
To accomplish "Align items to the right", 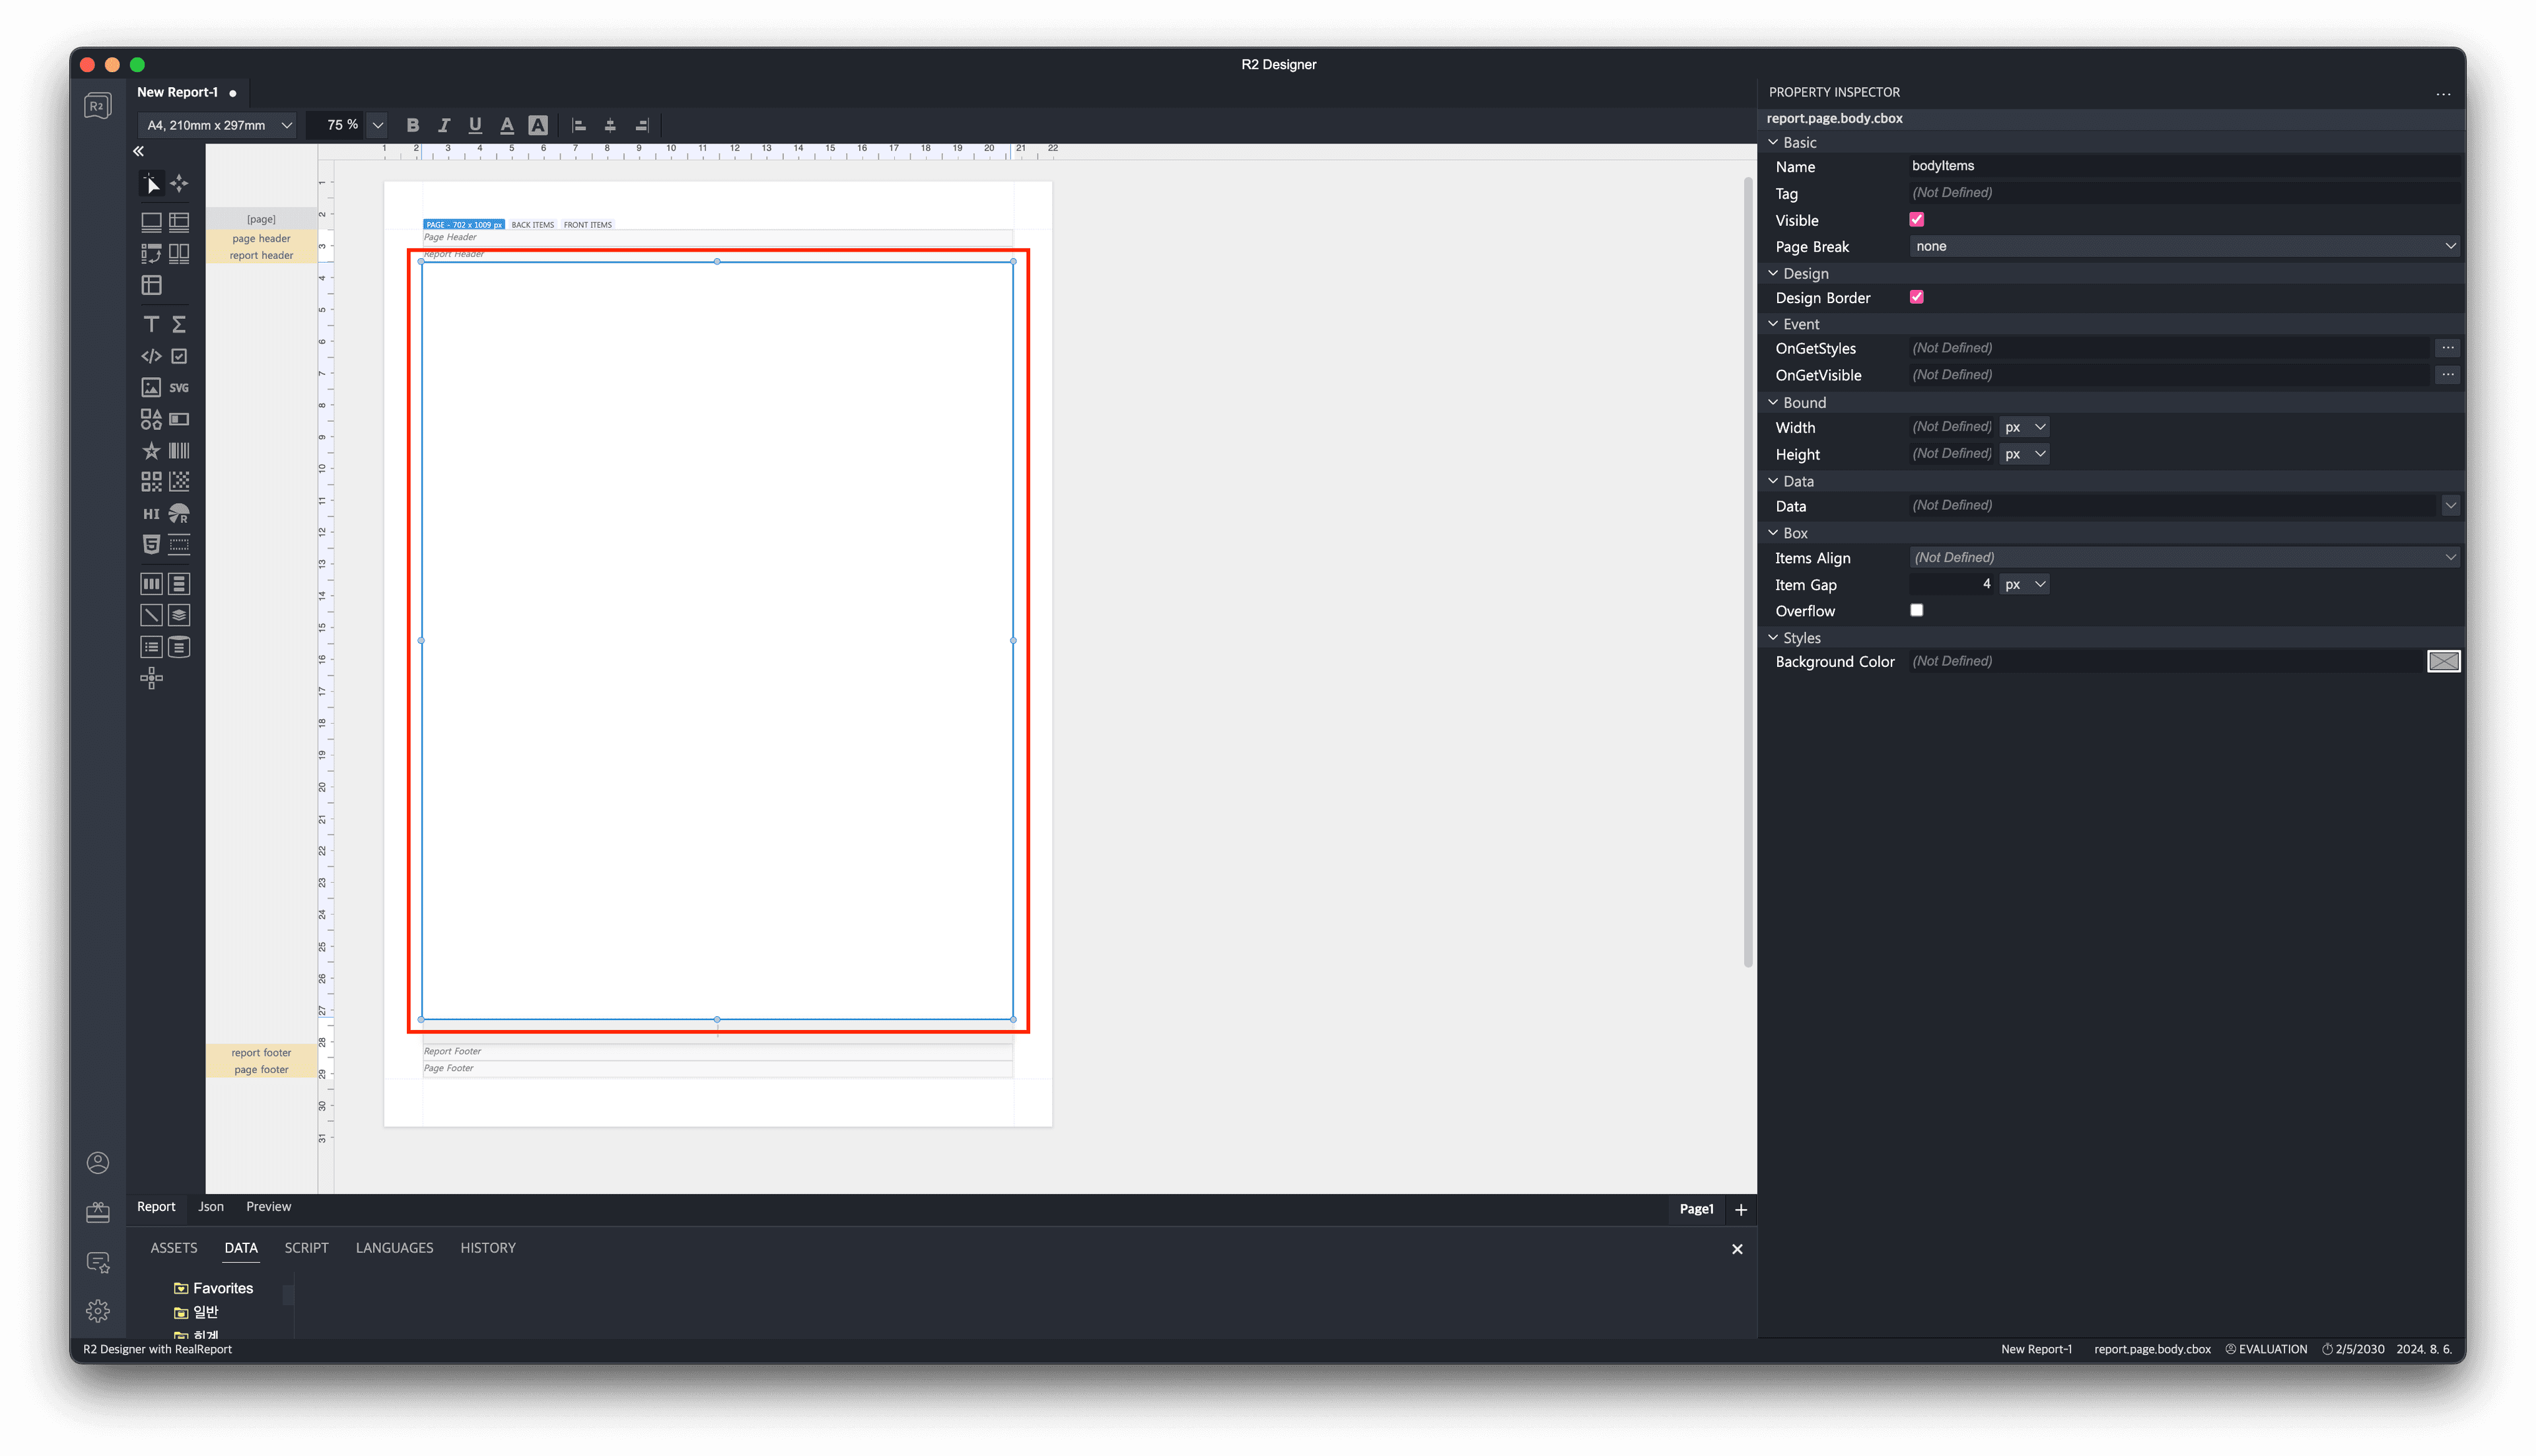I will tap(642, 125).
